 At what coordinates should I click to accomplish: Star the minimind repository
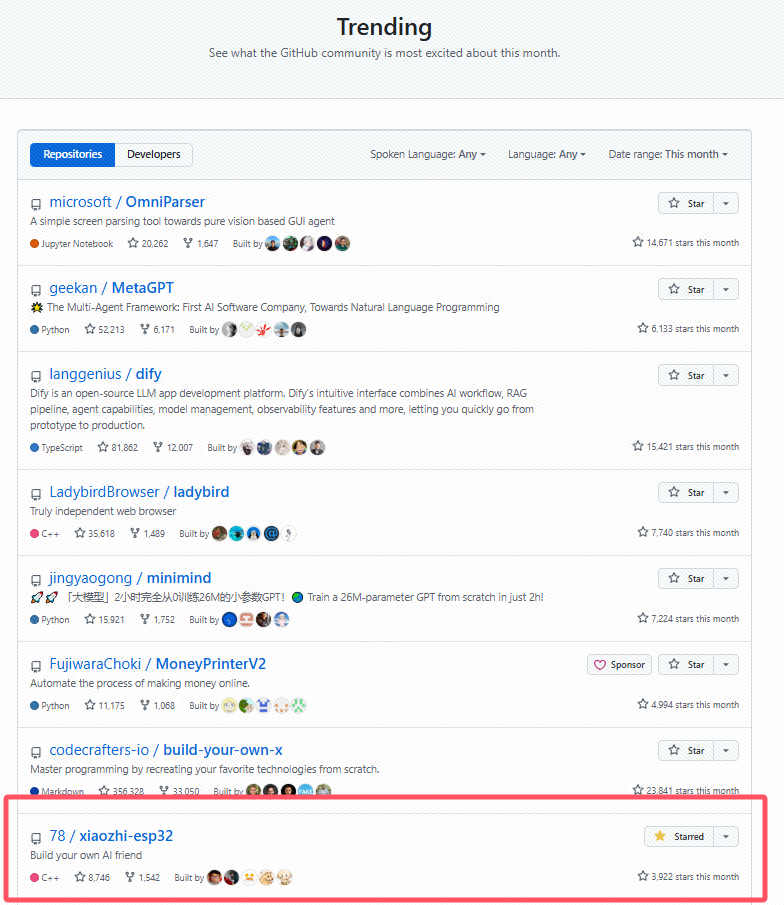tap(686, 578)
